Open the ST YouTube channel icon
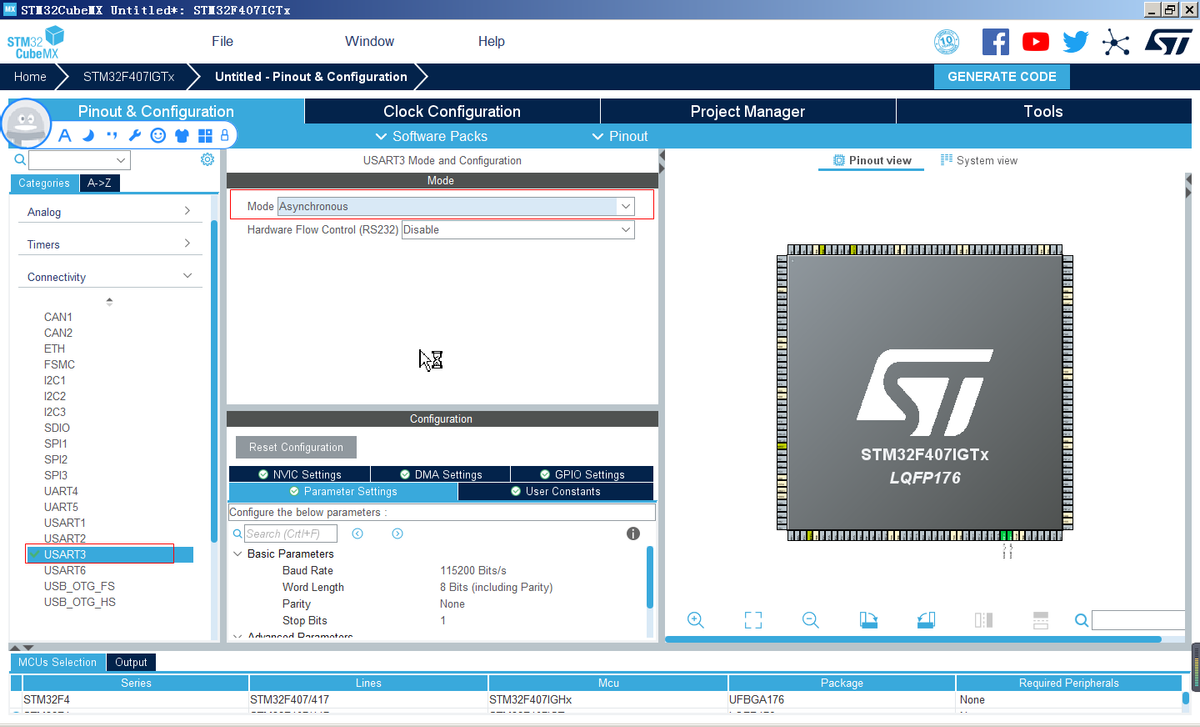The height and width of the screenshot is (727, 1200). pyautogui.click(x=1035, y=42)
